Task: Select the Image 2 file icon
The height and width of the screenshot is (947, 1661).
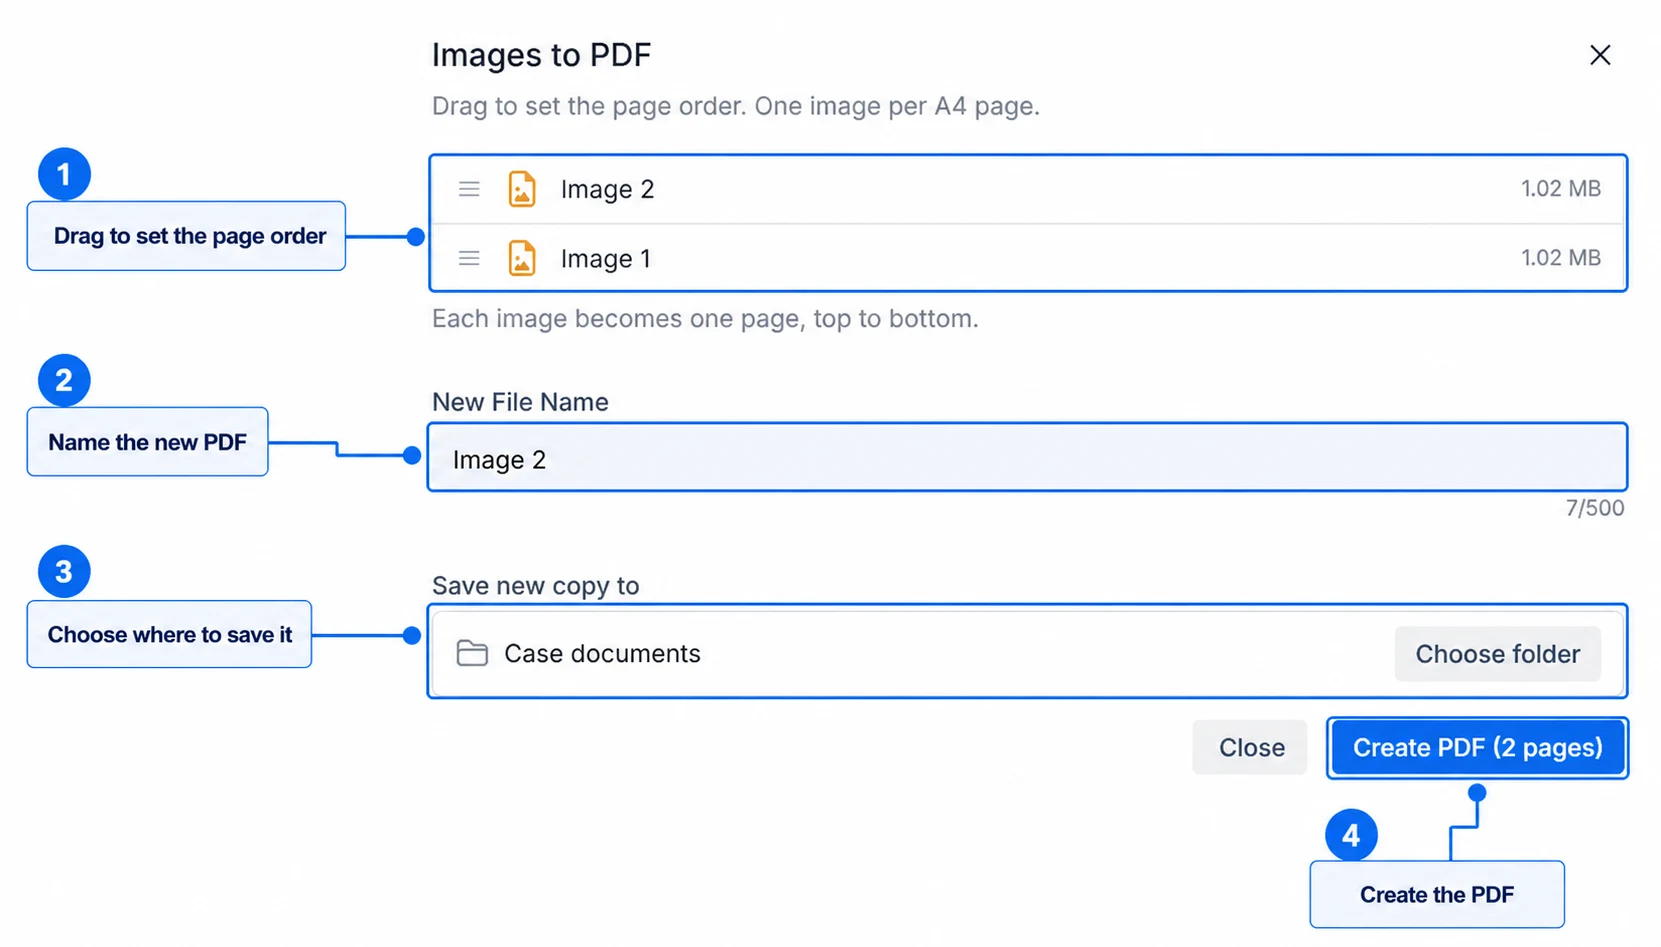Action: [x=522, y=189]
